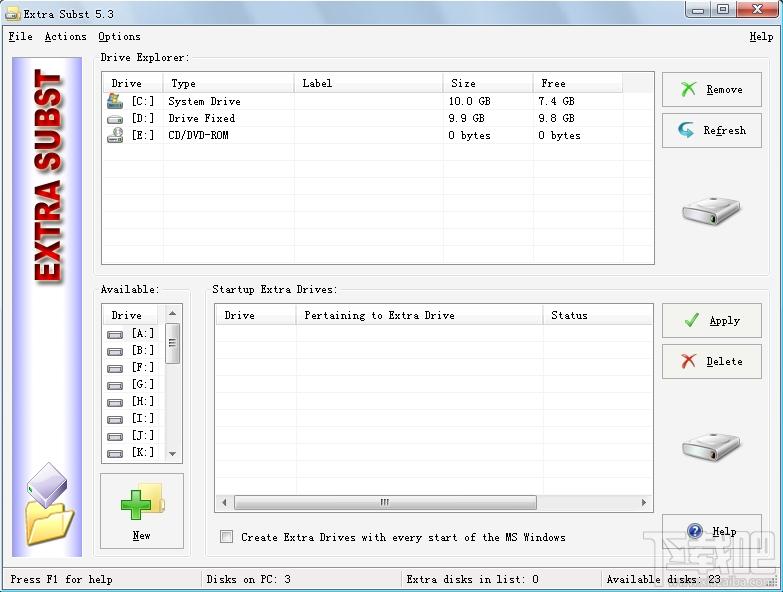Open the File menu
Viewport: 783px width, 592px height.
(x=20, y=36)
